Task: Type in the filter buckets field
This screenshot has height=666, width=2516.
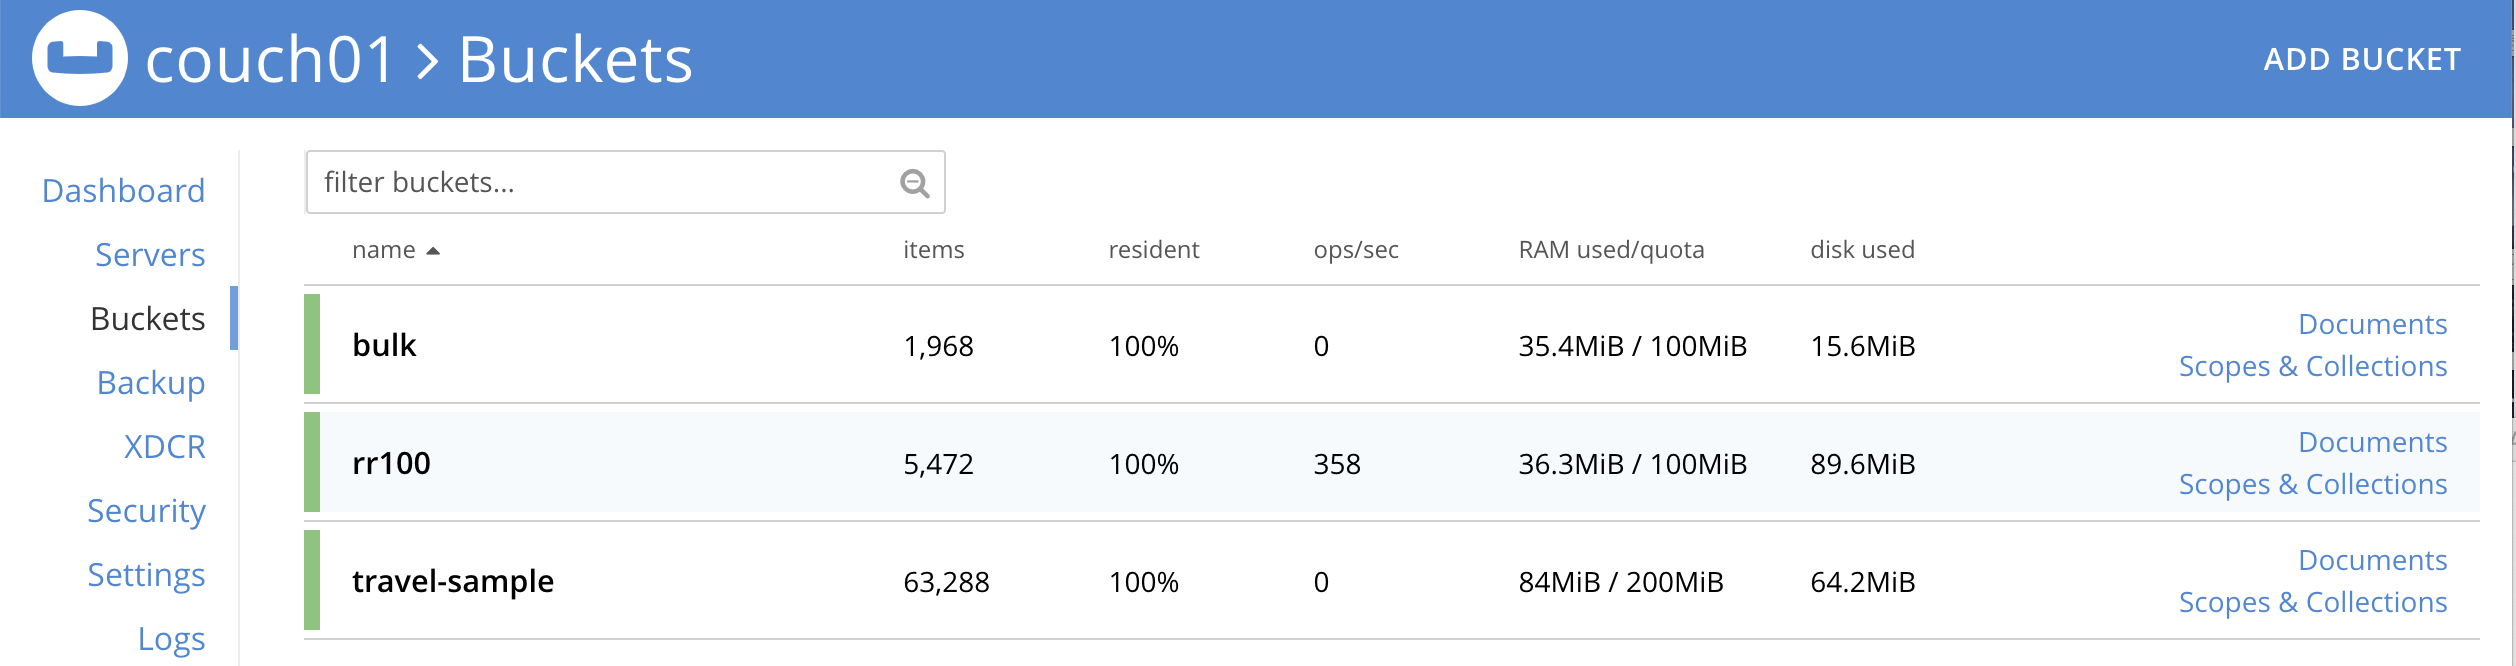Action: 600,182
